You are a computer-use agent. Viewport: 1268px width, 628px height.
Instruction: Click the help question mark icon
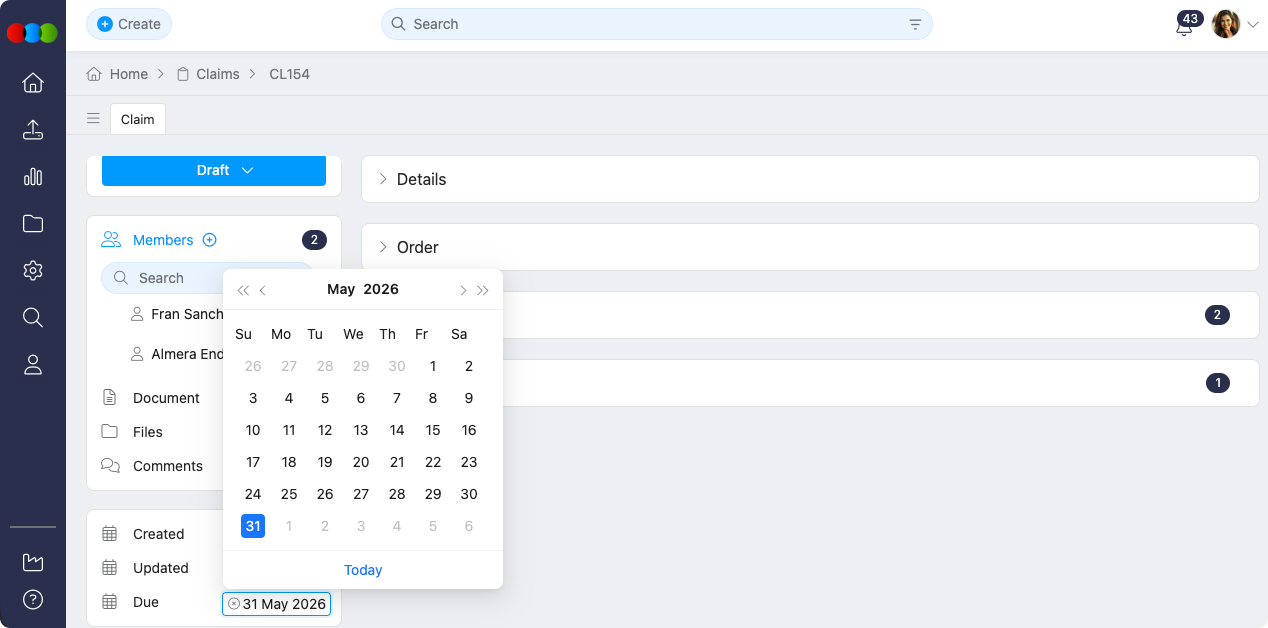pos(33,600)
